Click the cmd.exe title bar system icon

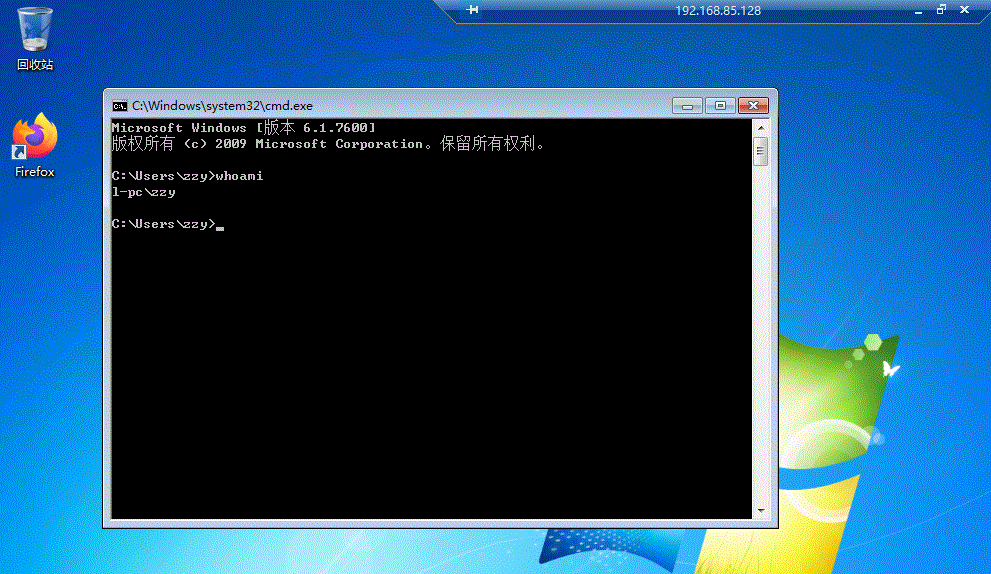coord(119,106)
